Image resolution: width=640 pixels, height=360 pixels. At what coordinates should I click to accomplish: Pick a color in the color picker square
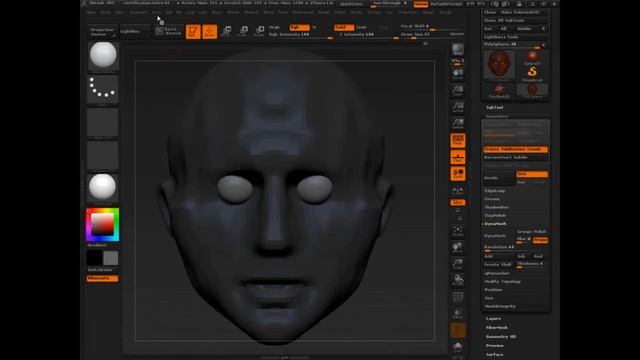point(102,224)
